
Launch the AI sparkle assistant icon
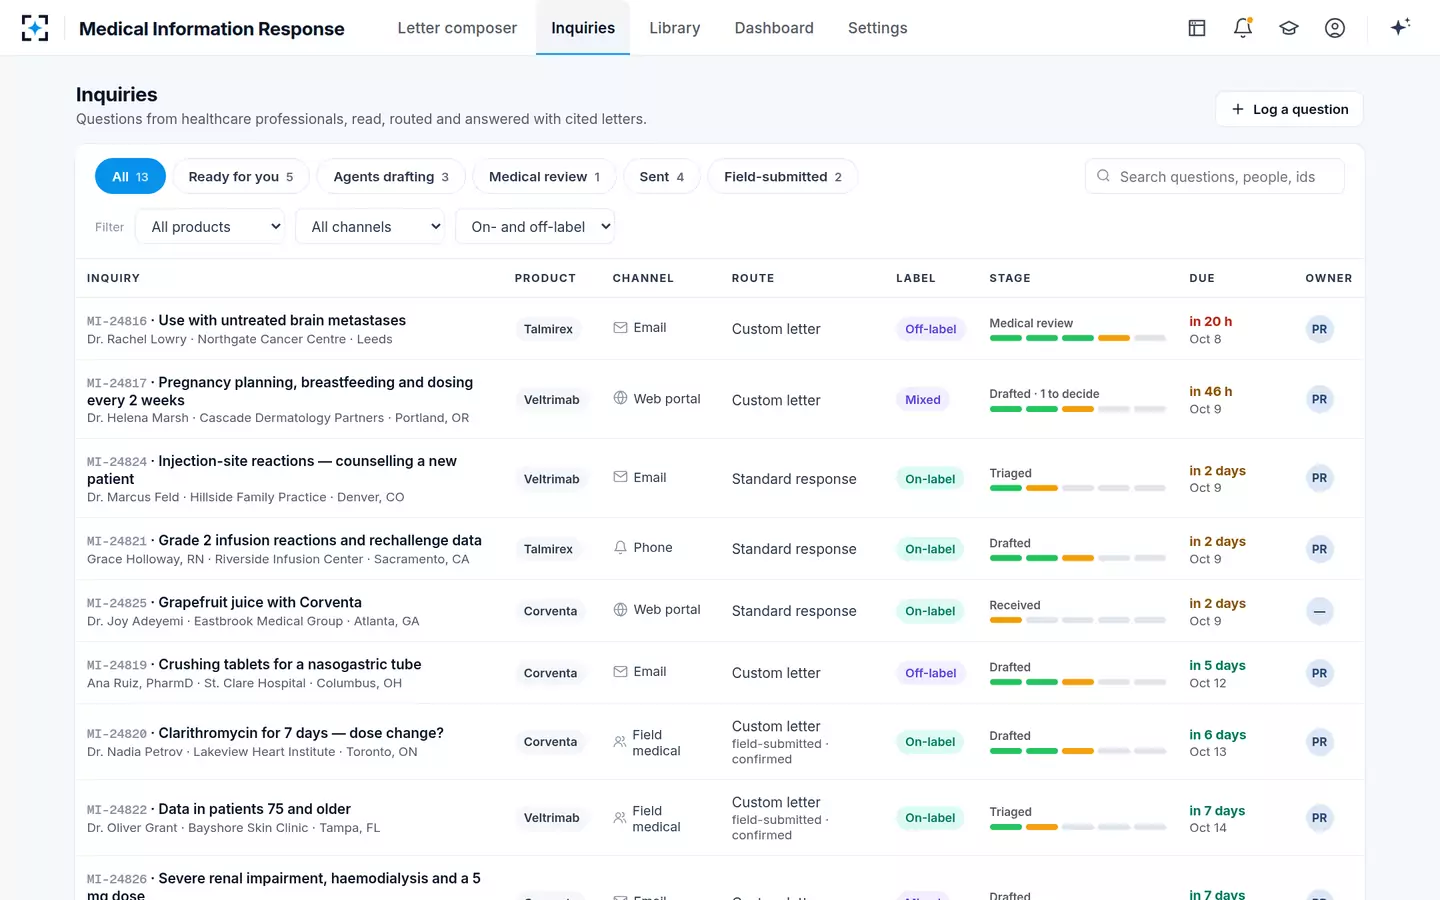click(1400, 27)
